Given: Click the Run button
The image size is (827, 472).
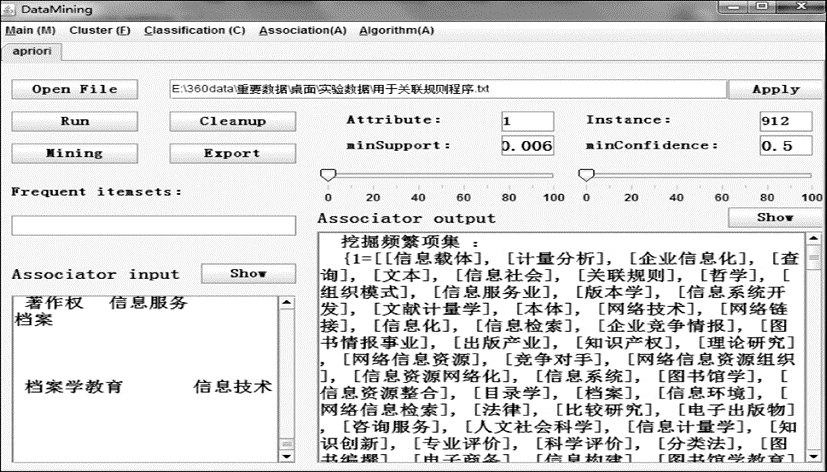Looking at the screenshot, I should [x=75, y=121].
